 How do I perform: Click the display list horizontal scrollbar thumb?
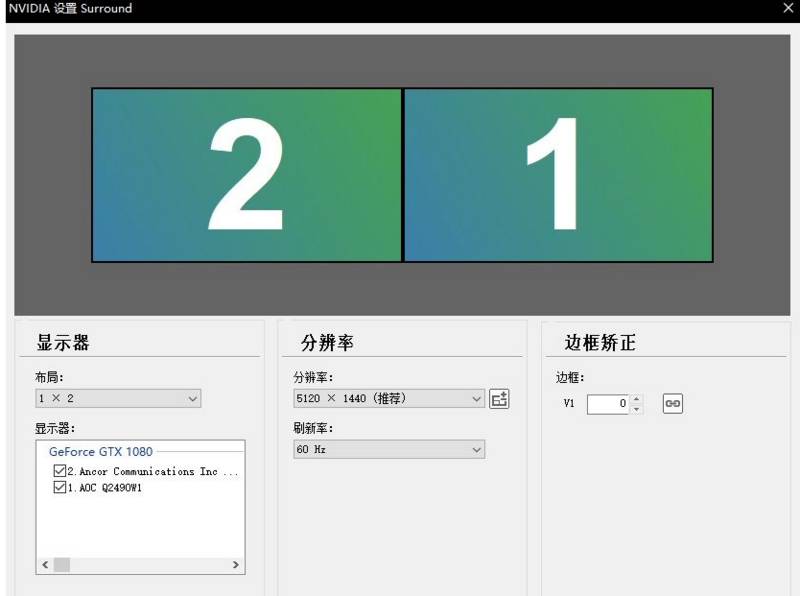(x=62, y=565)
